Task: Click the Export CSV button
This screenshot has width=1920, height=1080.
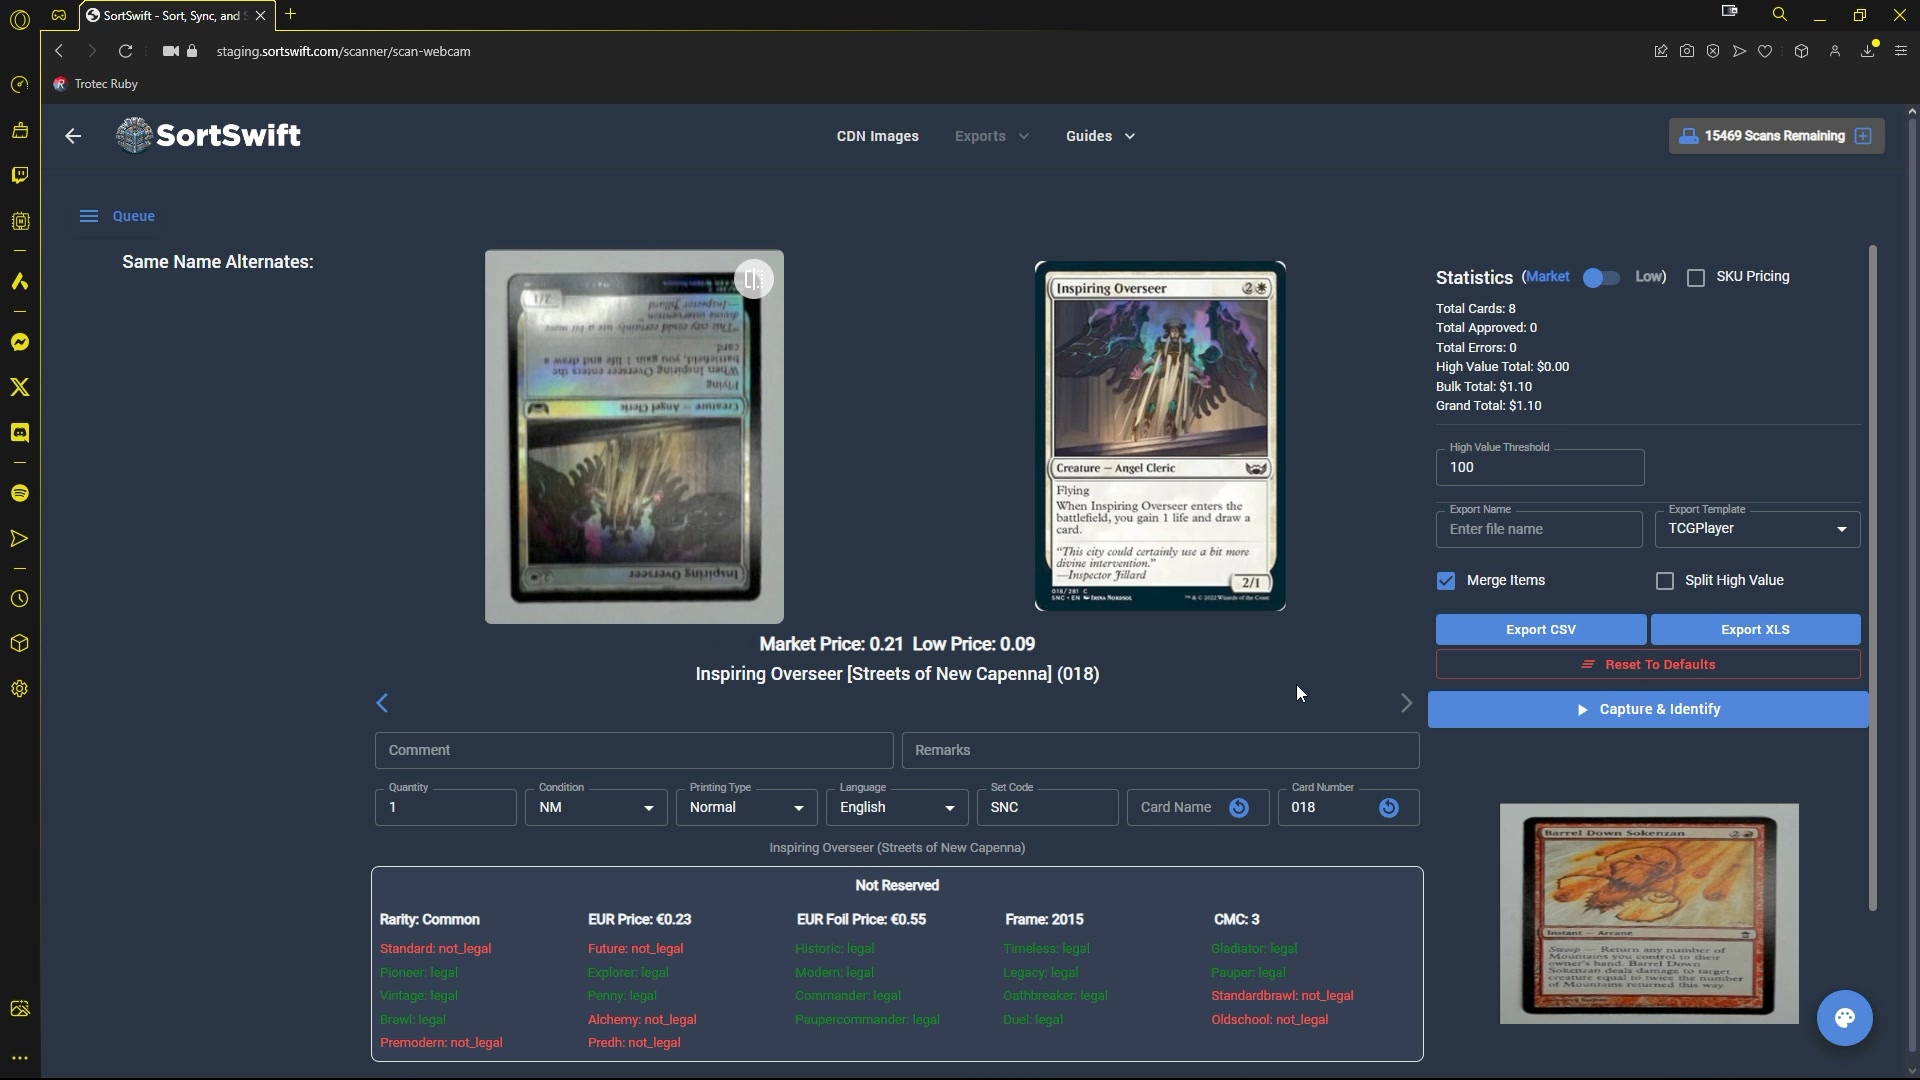Action: tap(1541, 630)
